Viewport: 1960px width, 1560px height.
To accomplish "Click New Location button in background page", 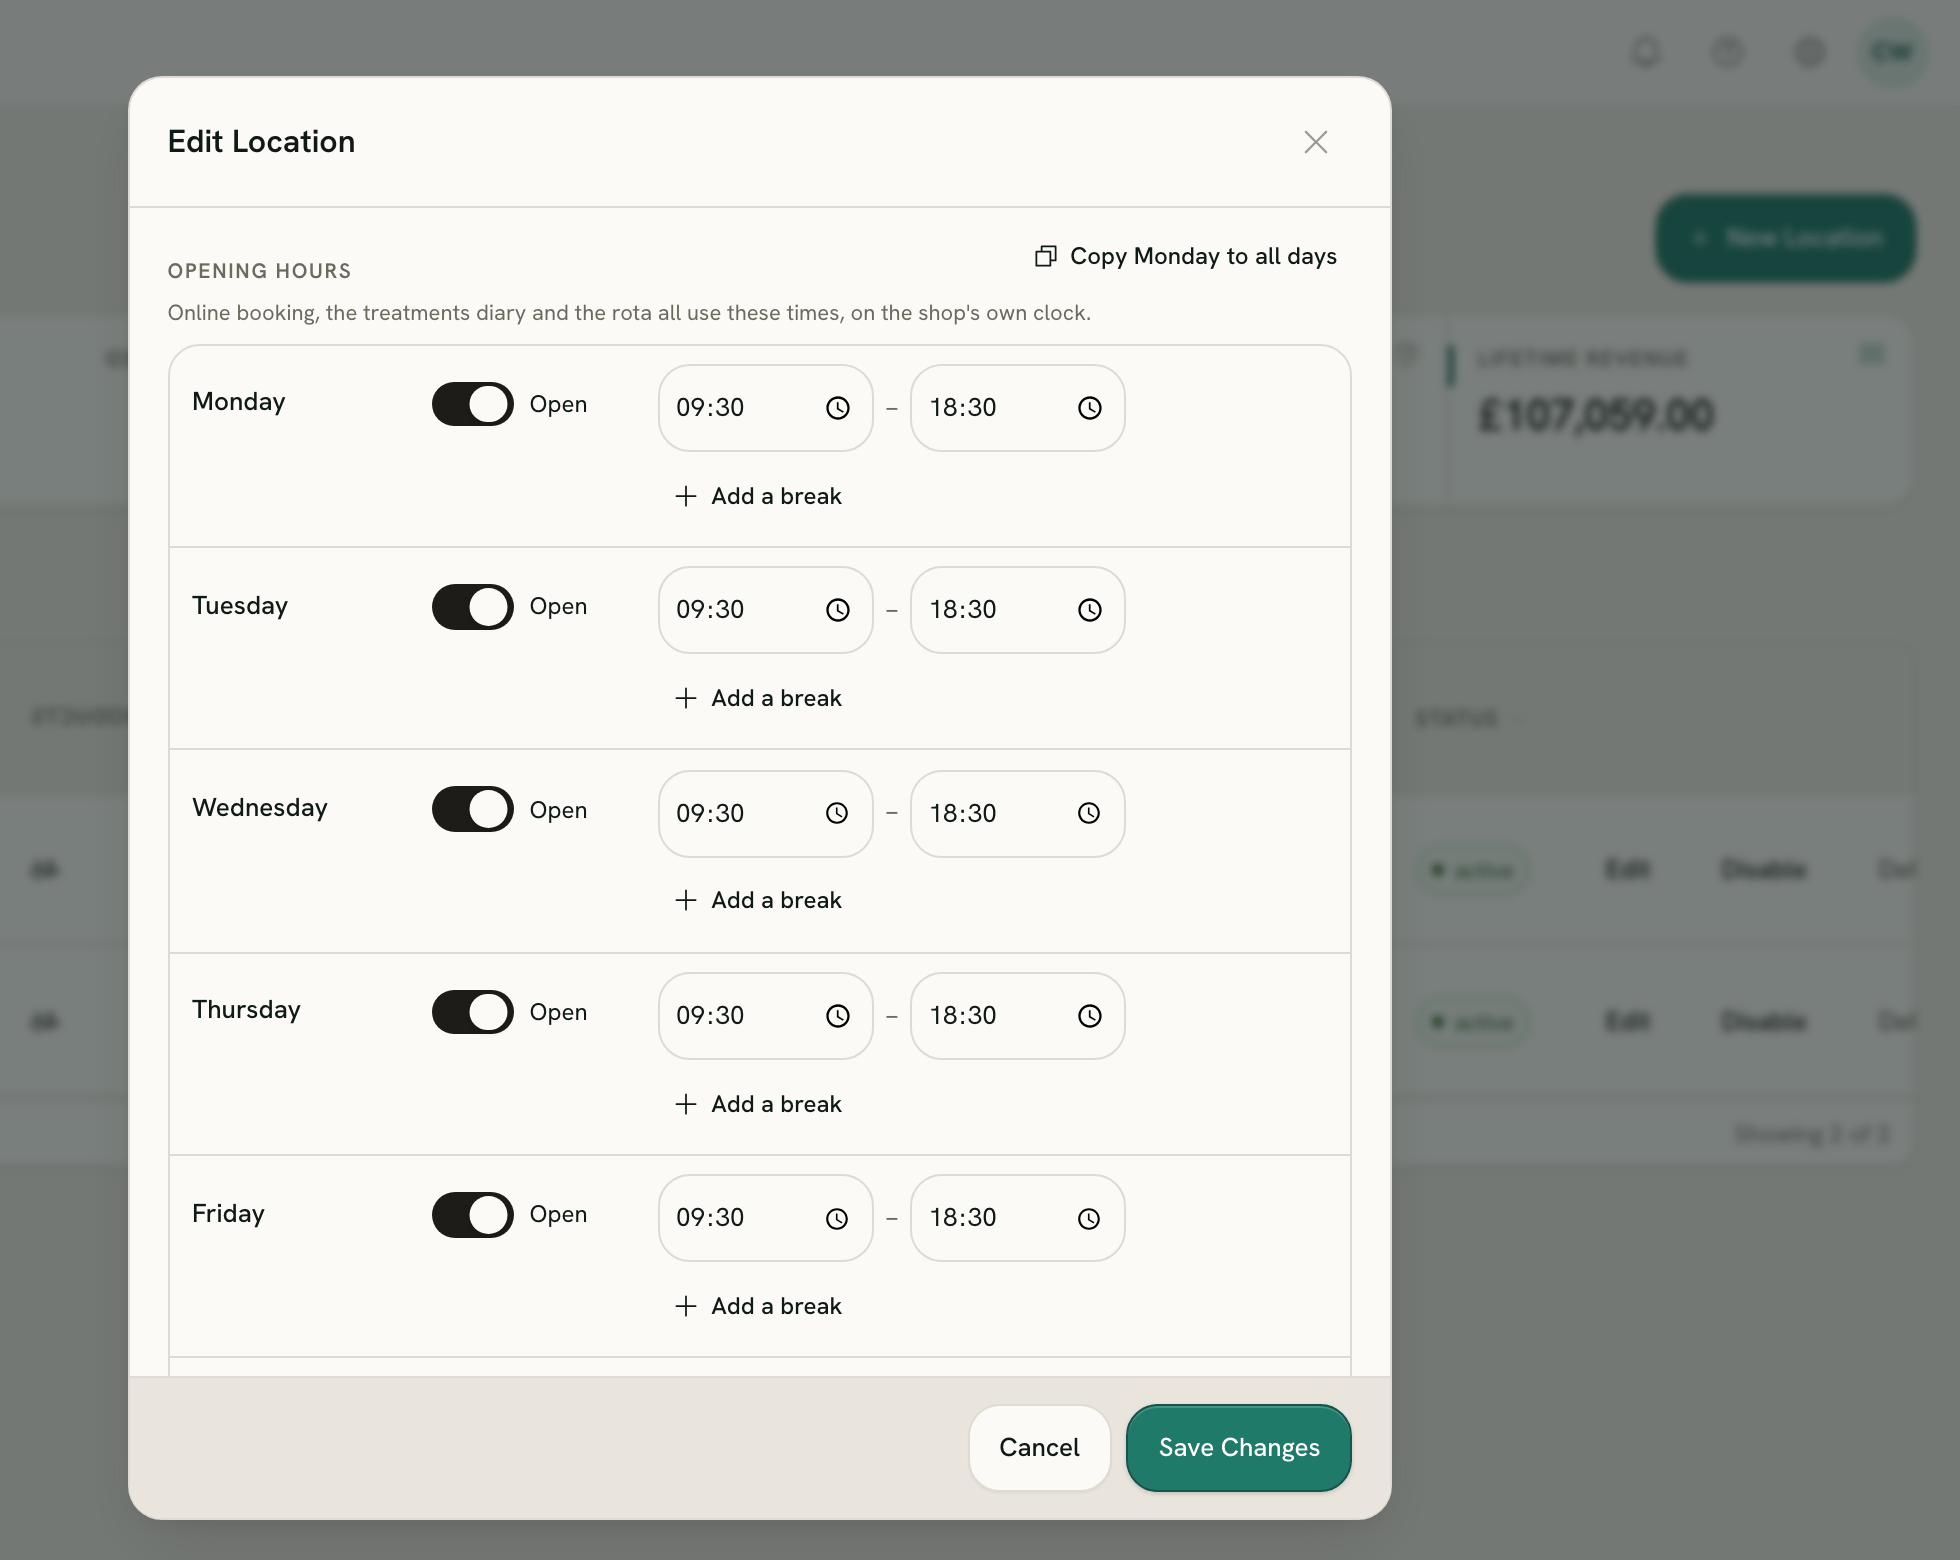I will coord(1786,238).
